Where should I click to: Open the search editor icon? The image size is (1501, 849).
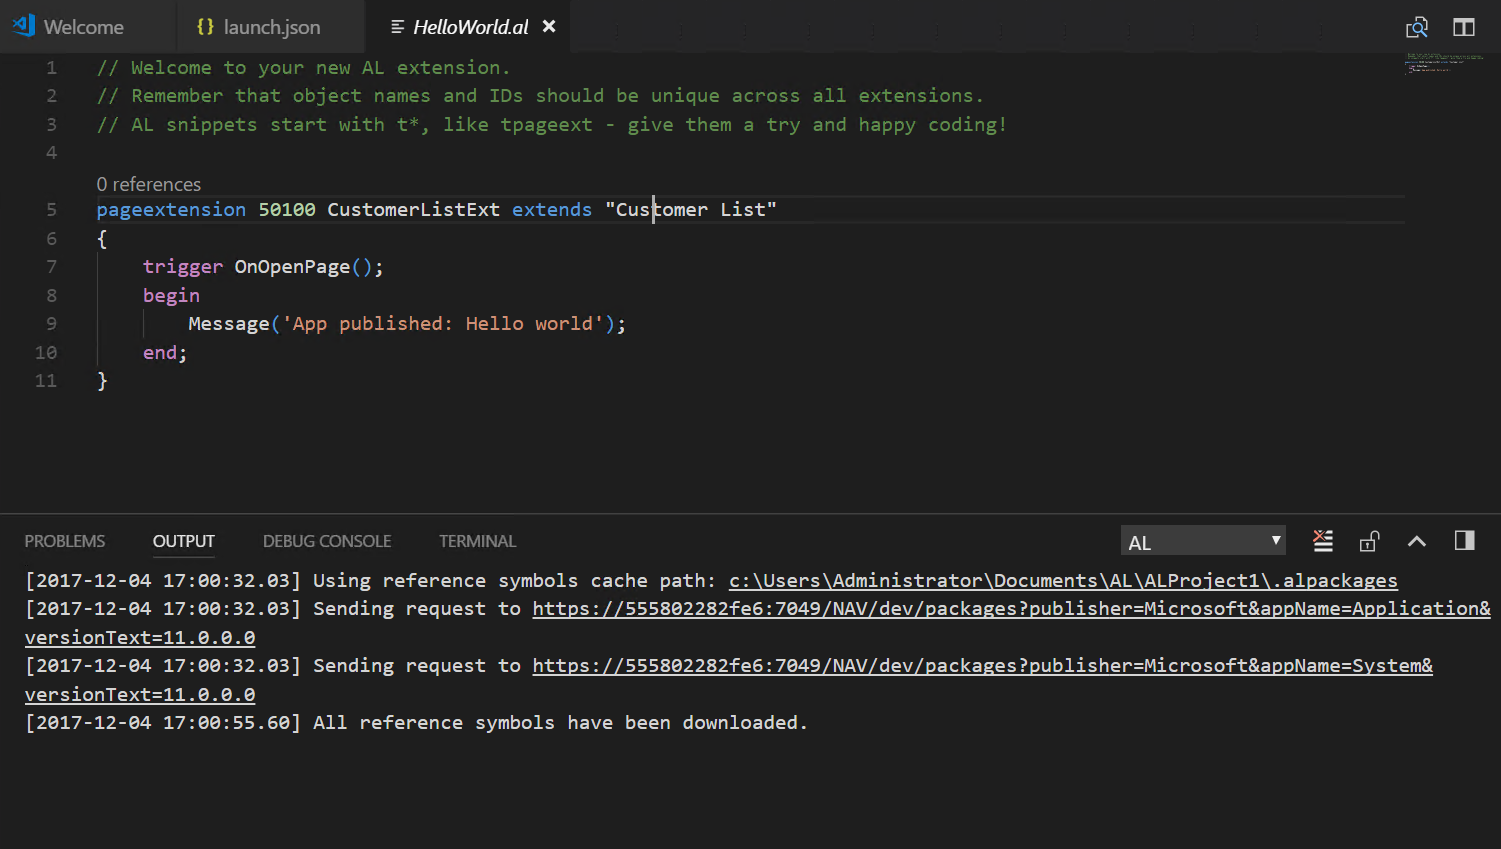(1417, 27)
